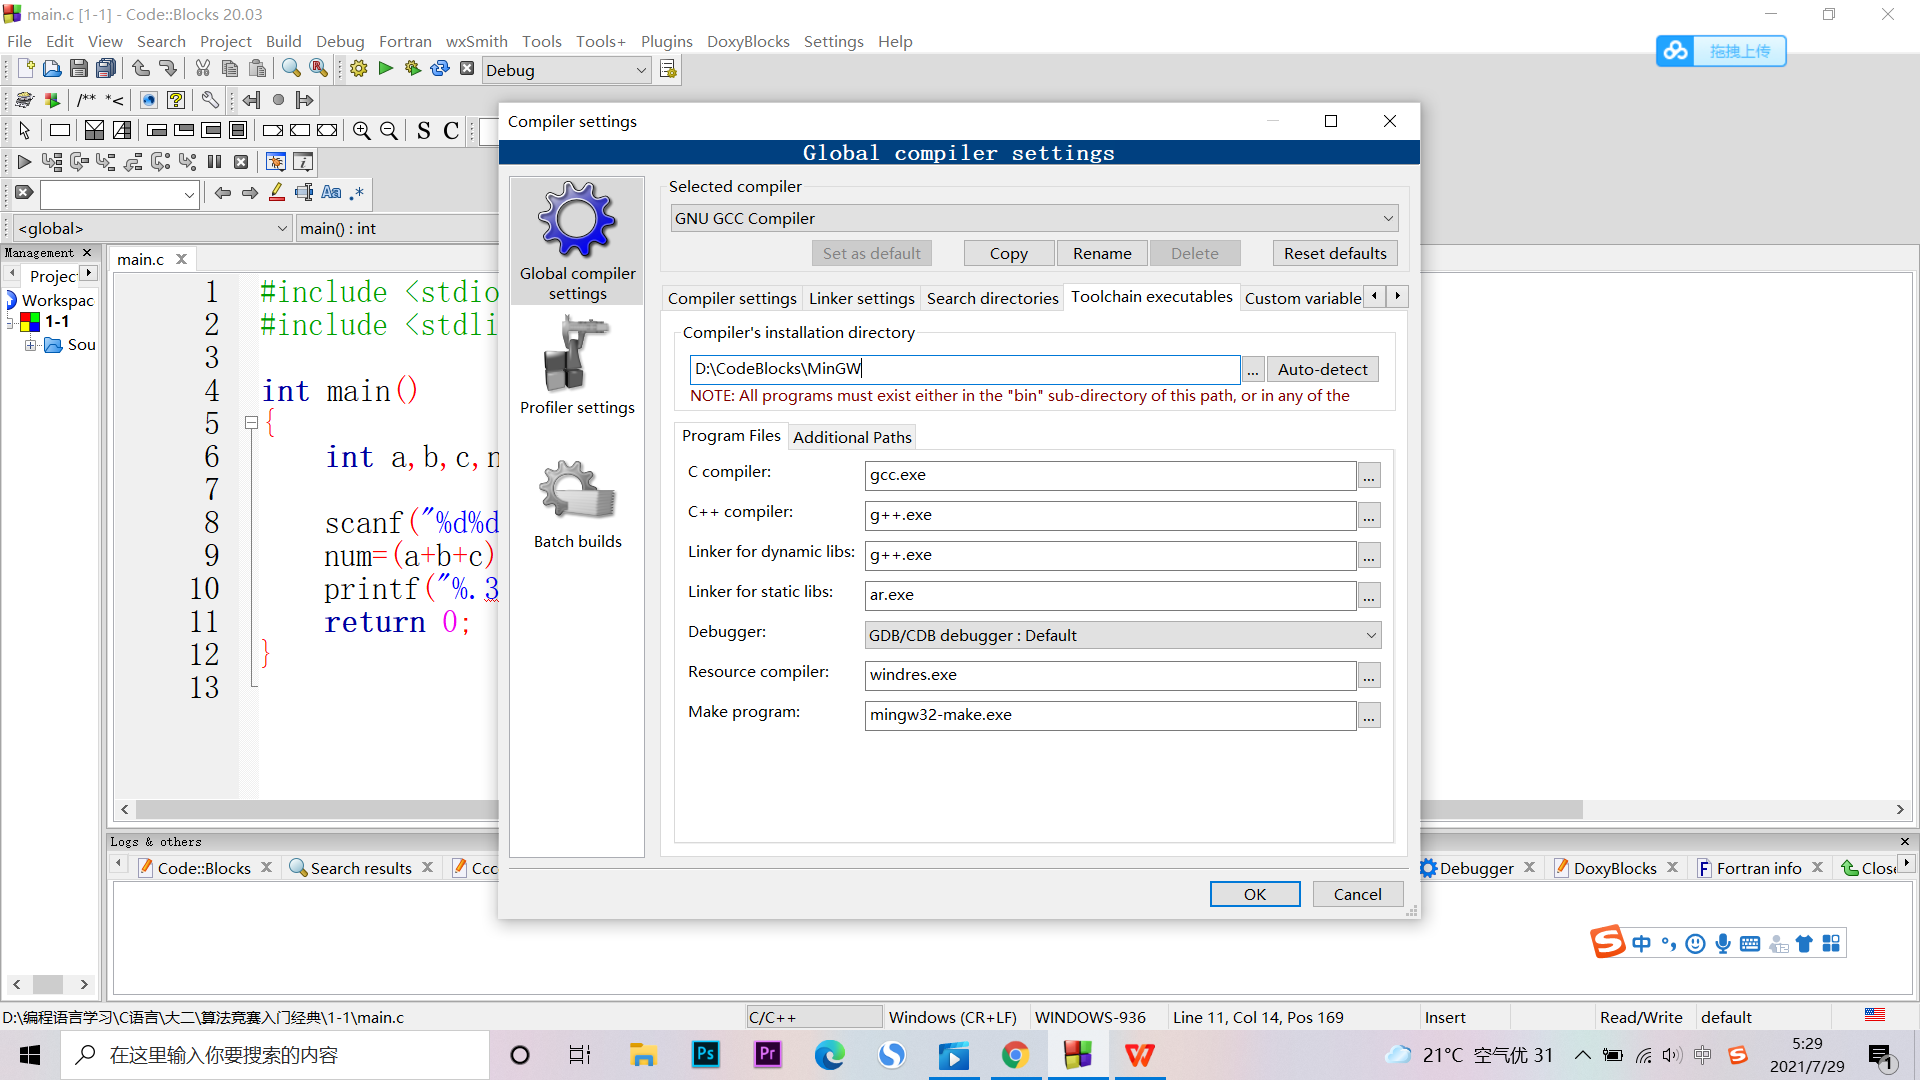Click the Reset defaults button

point(1335,254)
